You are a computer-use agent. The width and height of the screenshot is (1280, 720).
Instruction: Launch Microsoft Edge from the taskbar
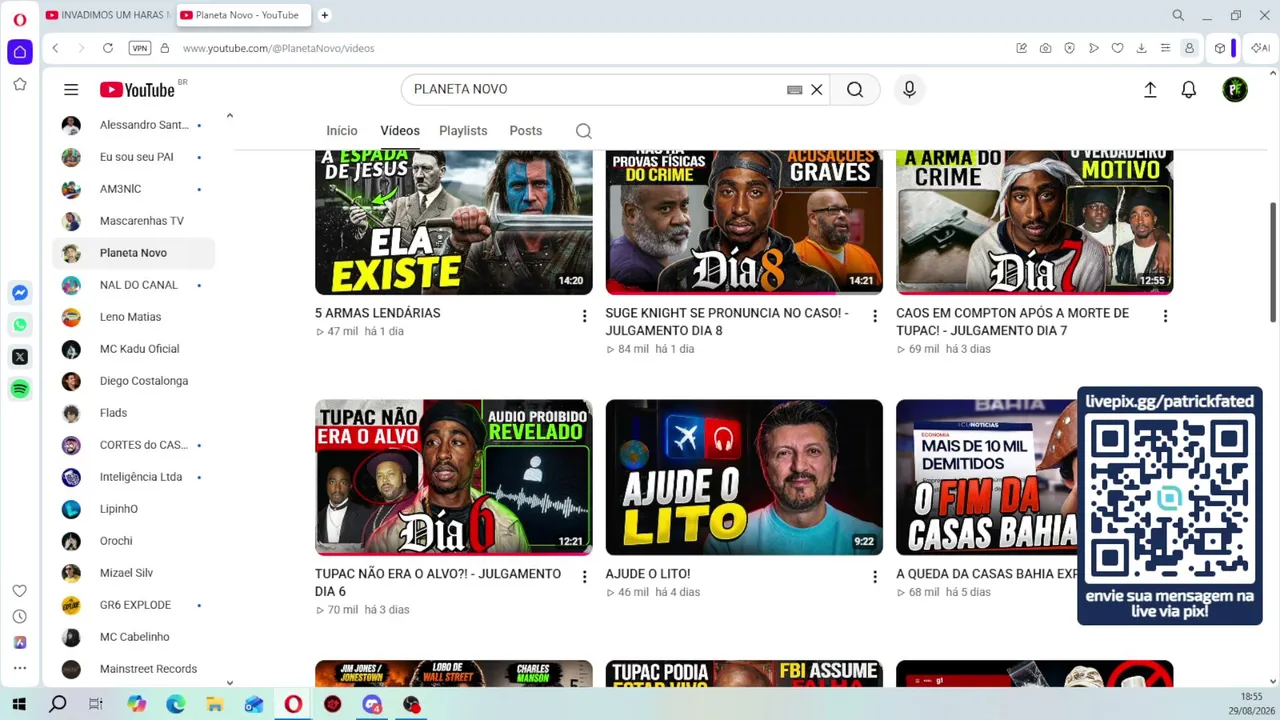176,705
